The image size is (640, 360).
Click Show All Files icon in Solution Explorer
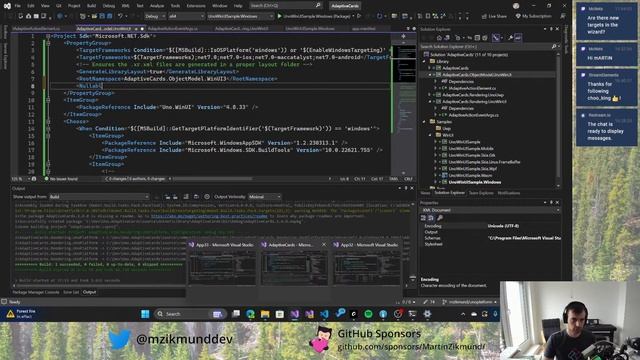(484, 38)
